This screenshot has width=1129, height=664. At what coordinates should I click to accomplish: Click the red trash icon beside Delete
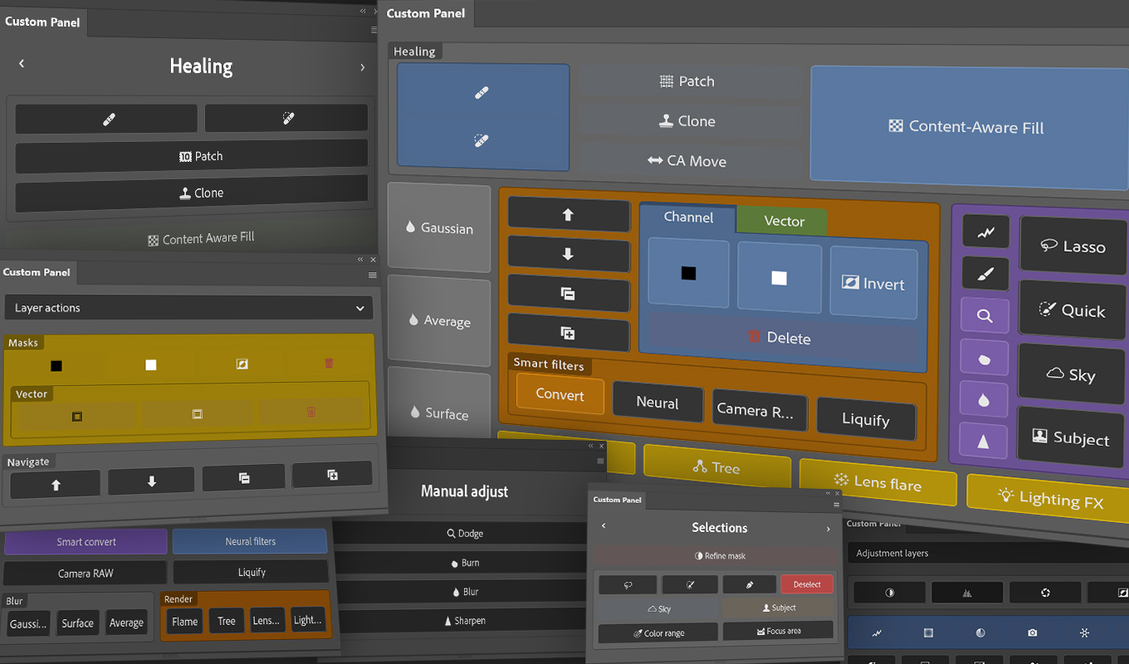click(x=754, y=338)
